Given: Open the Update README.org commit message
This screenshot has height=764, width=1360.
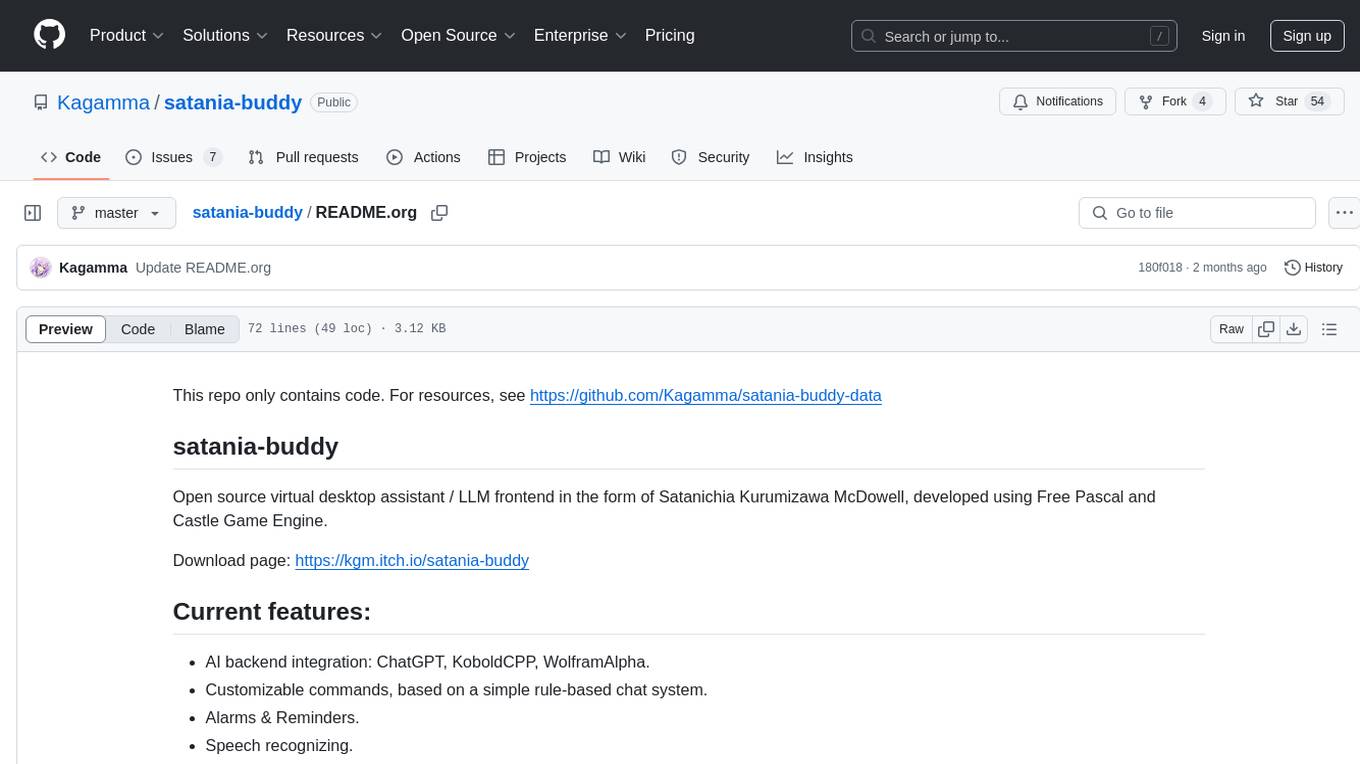Looking at the screenshot, I should pyautogui.click(x=203, y=268).
